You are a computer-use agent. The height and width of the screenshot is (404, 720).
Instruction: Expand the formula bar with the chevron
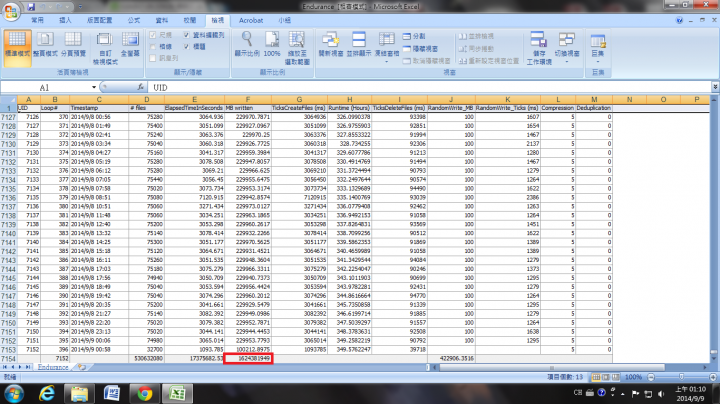click(715, 87)
